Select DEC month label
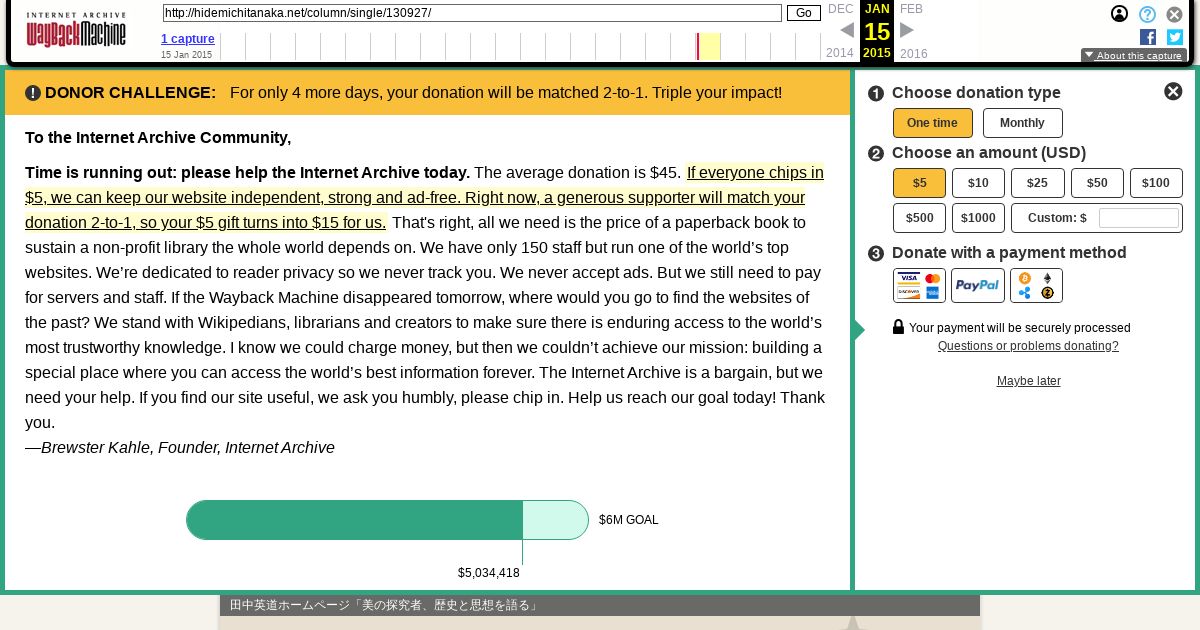 841,9
